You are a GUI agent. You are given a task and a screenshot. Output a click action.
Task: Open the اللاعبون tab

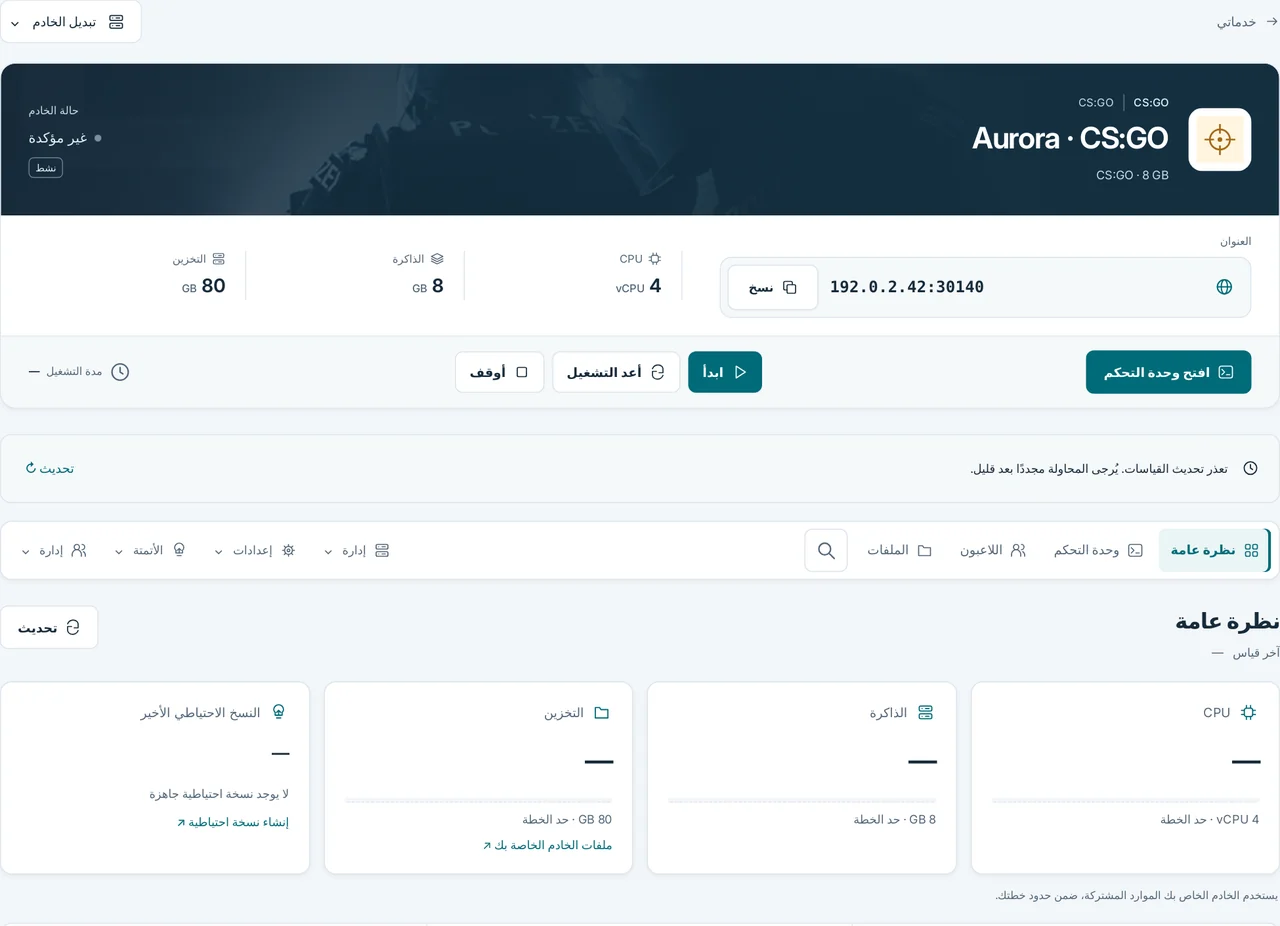click(x=993, y=550)
